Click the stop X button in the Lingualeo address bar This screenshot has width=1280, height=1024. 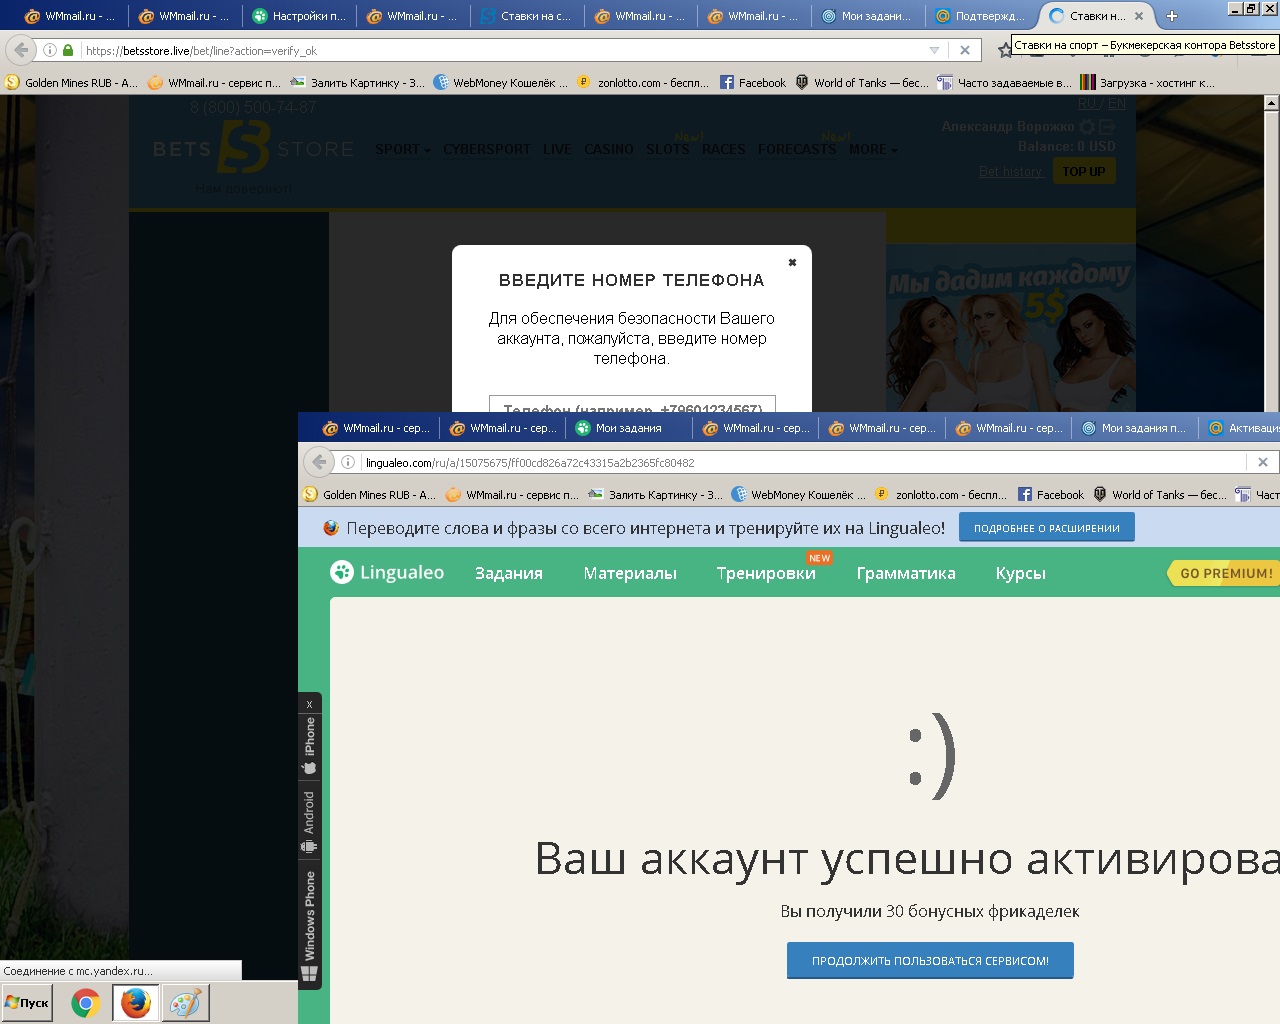(x=1263, y=462)
